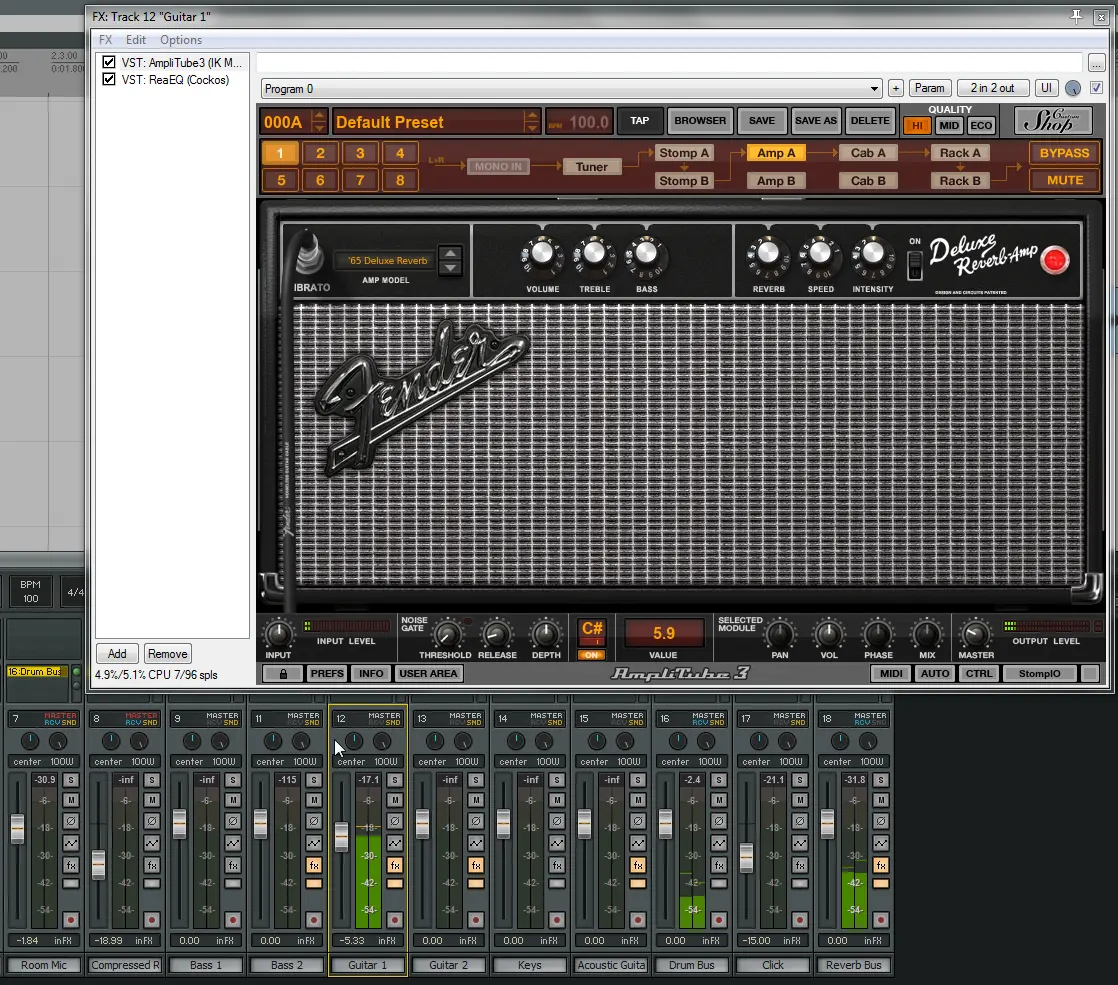Click the Guitar 1 volume fader

[342, 837]
